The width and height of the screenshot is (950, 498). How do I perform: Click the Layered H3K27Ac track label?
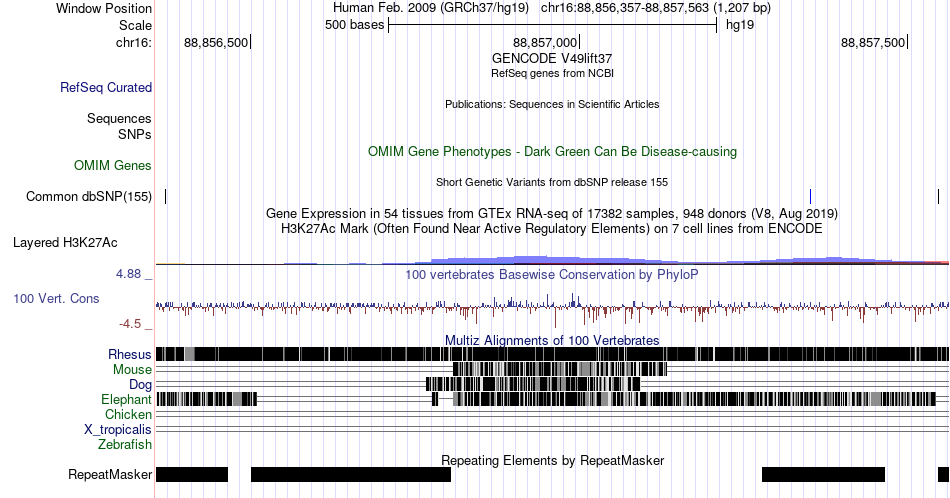point(65,242)
